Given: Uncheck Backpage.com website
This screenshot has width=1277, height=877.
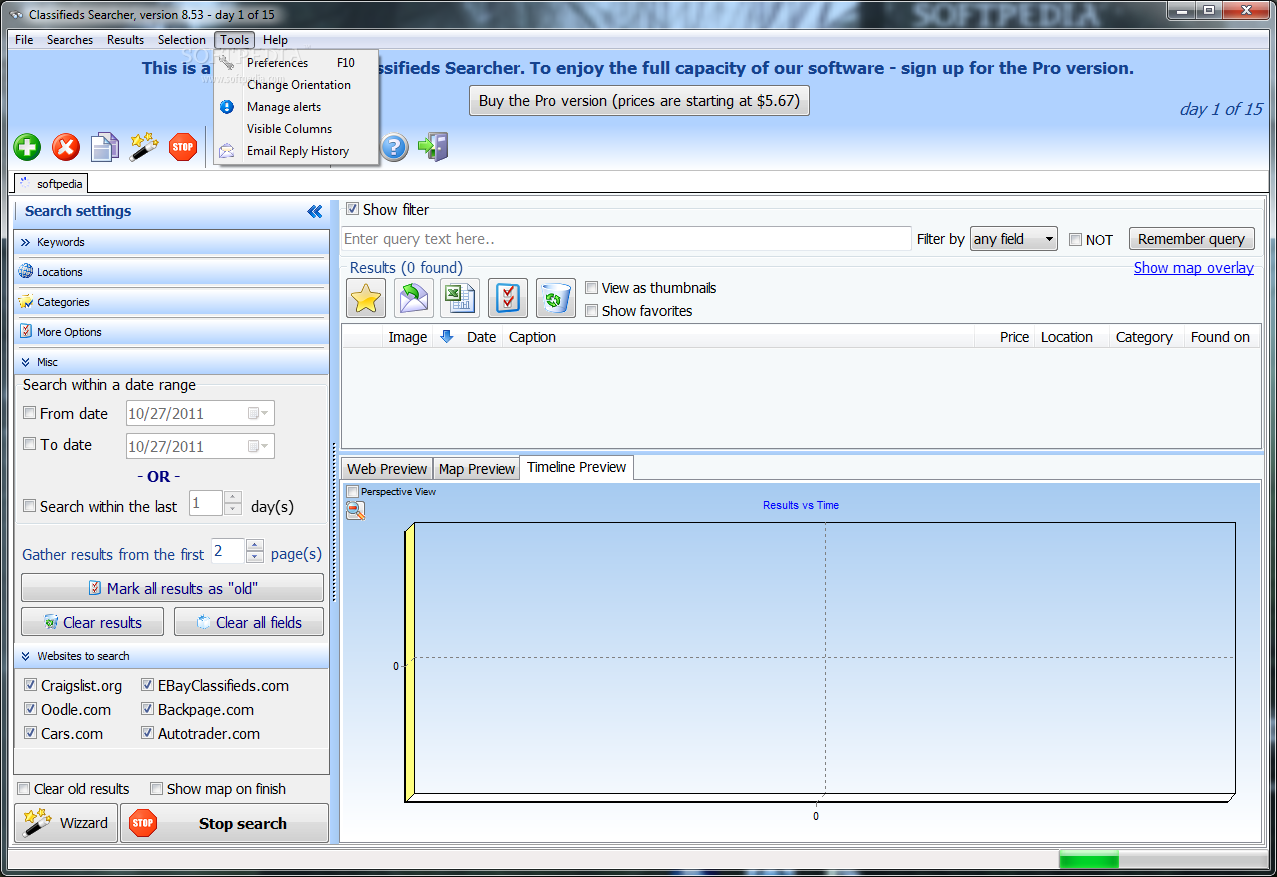Looking at the screenshot, I should tap(147, 709).
